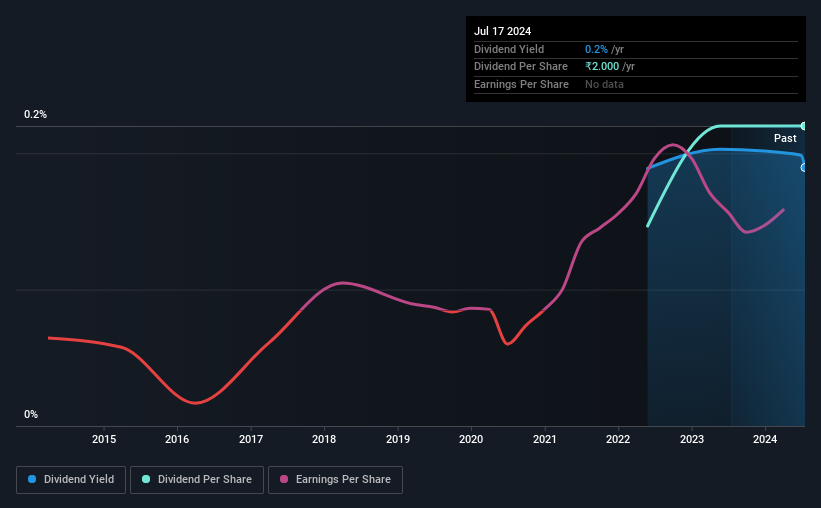
Task: Click the 2024 x-axis year label
Action: [765, 439]
